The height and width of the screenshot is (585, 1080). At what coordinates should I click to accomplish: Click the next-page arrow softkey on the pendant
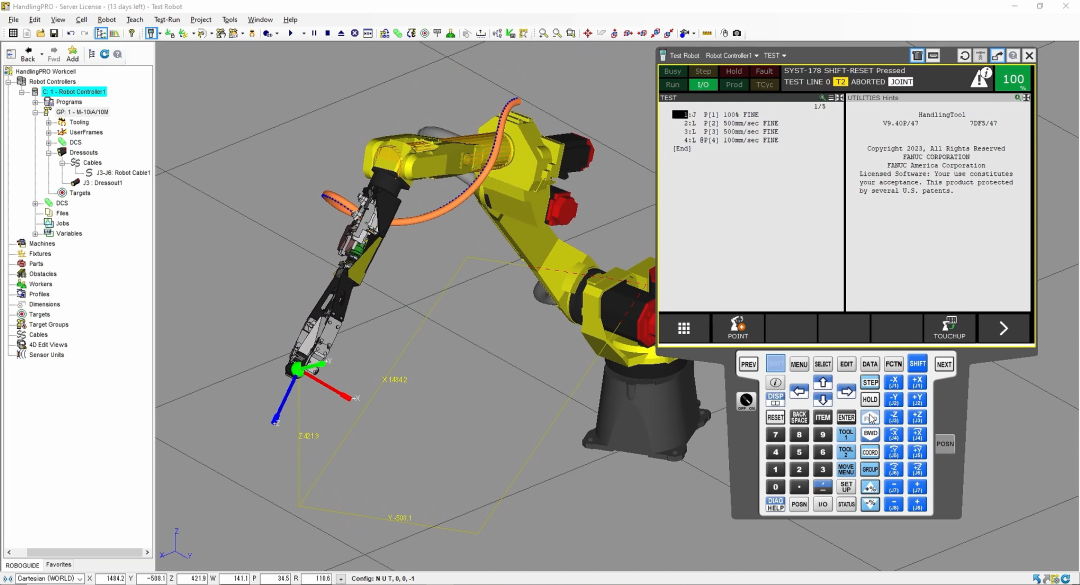pyautogui.click(x=1004, y=328)
